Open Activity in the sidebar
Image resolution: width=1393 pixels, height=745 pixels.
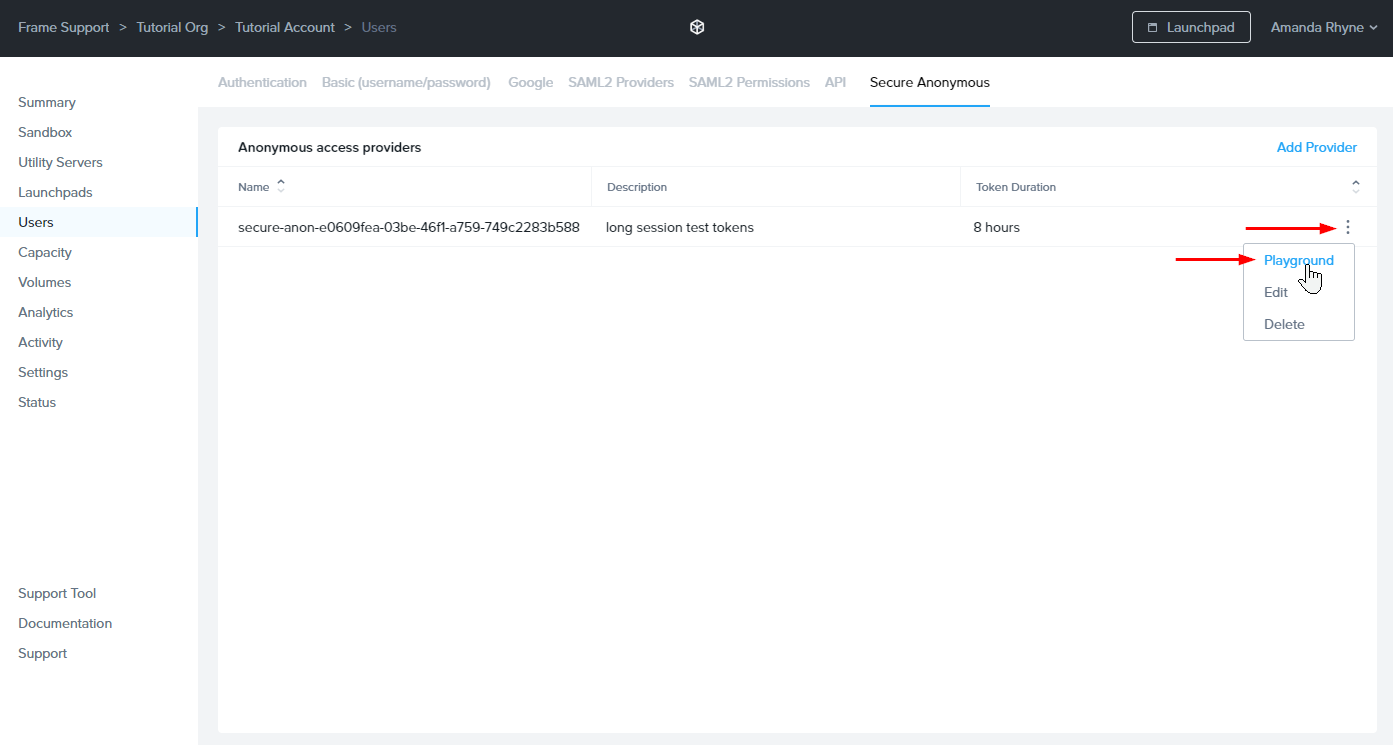40,342
